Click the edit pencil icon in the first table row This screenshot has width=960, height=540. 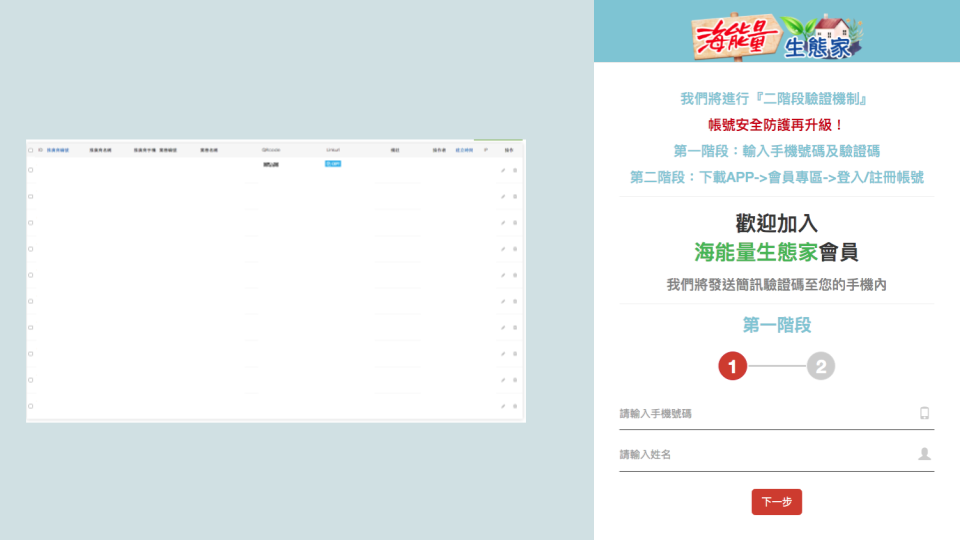click(x=503, y=170)
